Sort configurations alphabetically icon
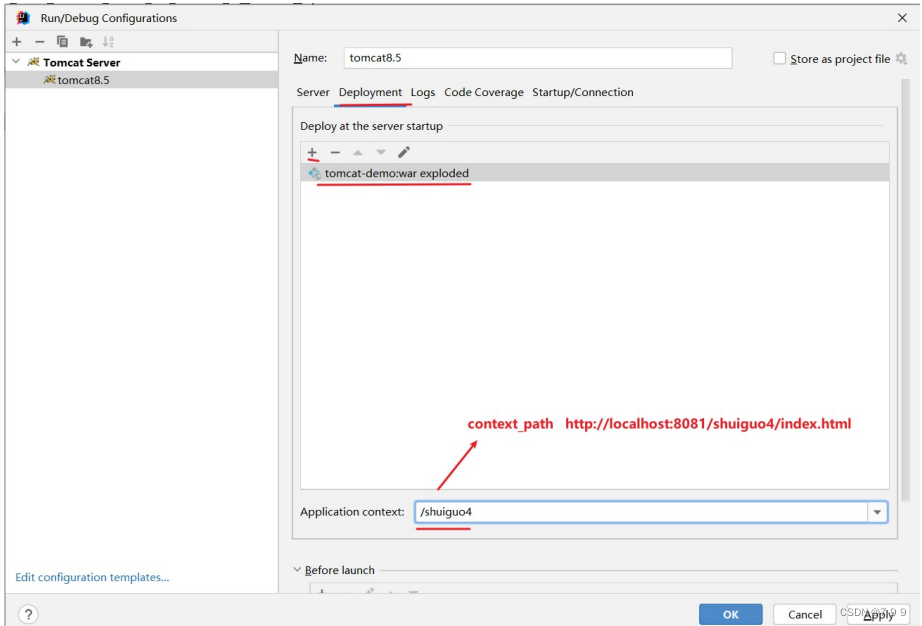Viewport: 922px width, 626px height. pos(108,42)
